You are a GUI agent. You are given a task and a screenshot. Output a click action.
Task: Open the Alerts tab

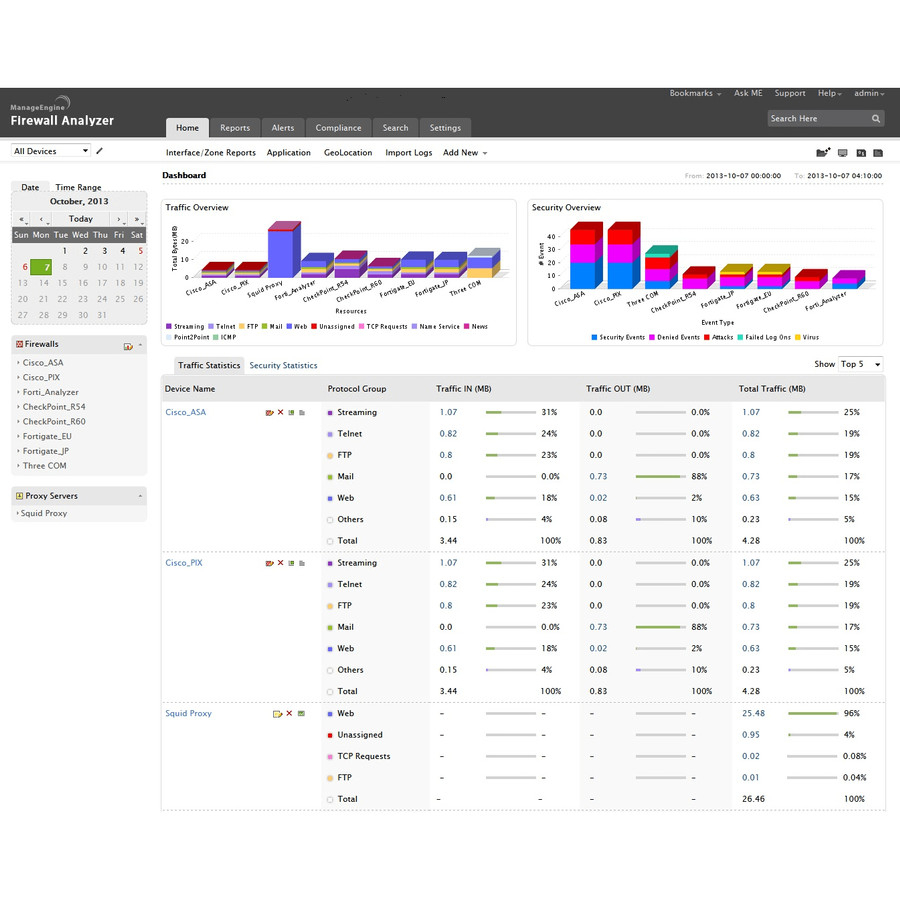pos(282,128)
